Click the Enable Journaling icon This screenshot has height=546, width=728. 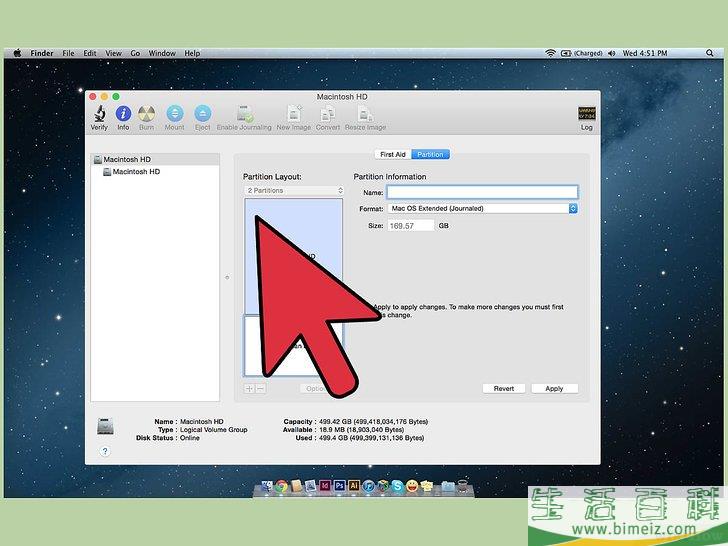coord(244,113)
